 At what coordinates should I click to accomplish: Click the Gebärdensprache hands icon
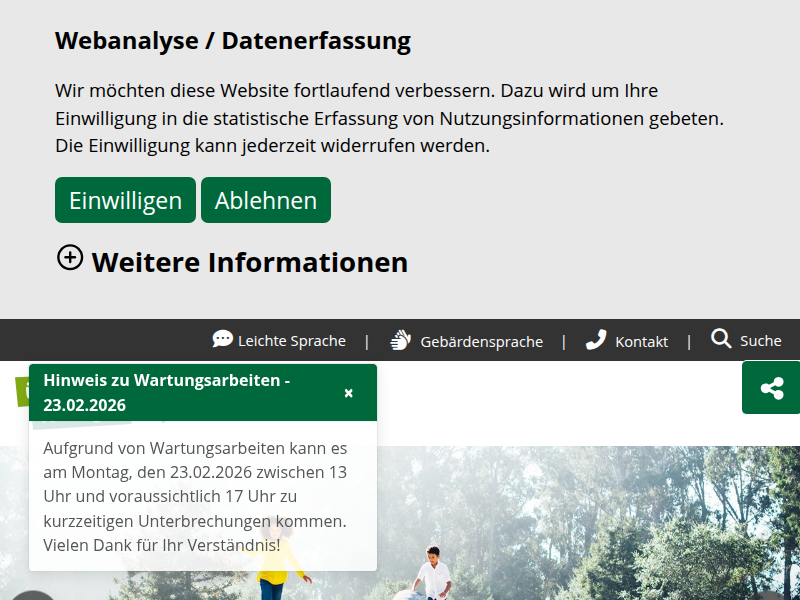tap(401, 340)
